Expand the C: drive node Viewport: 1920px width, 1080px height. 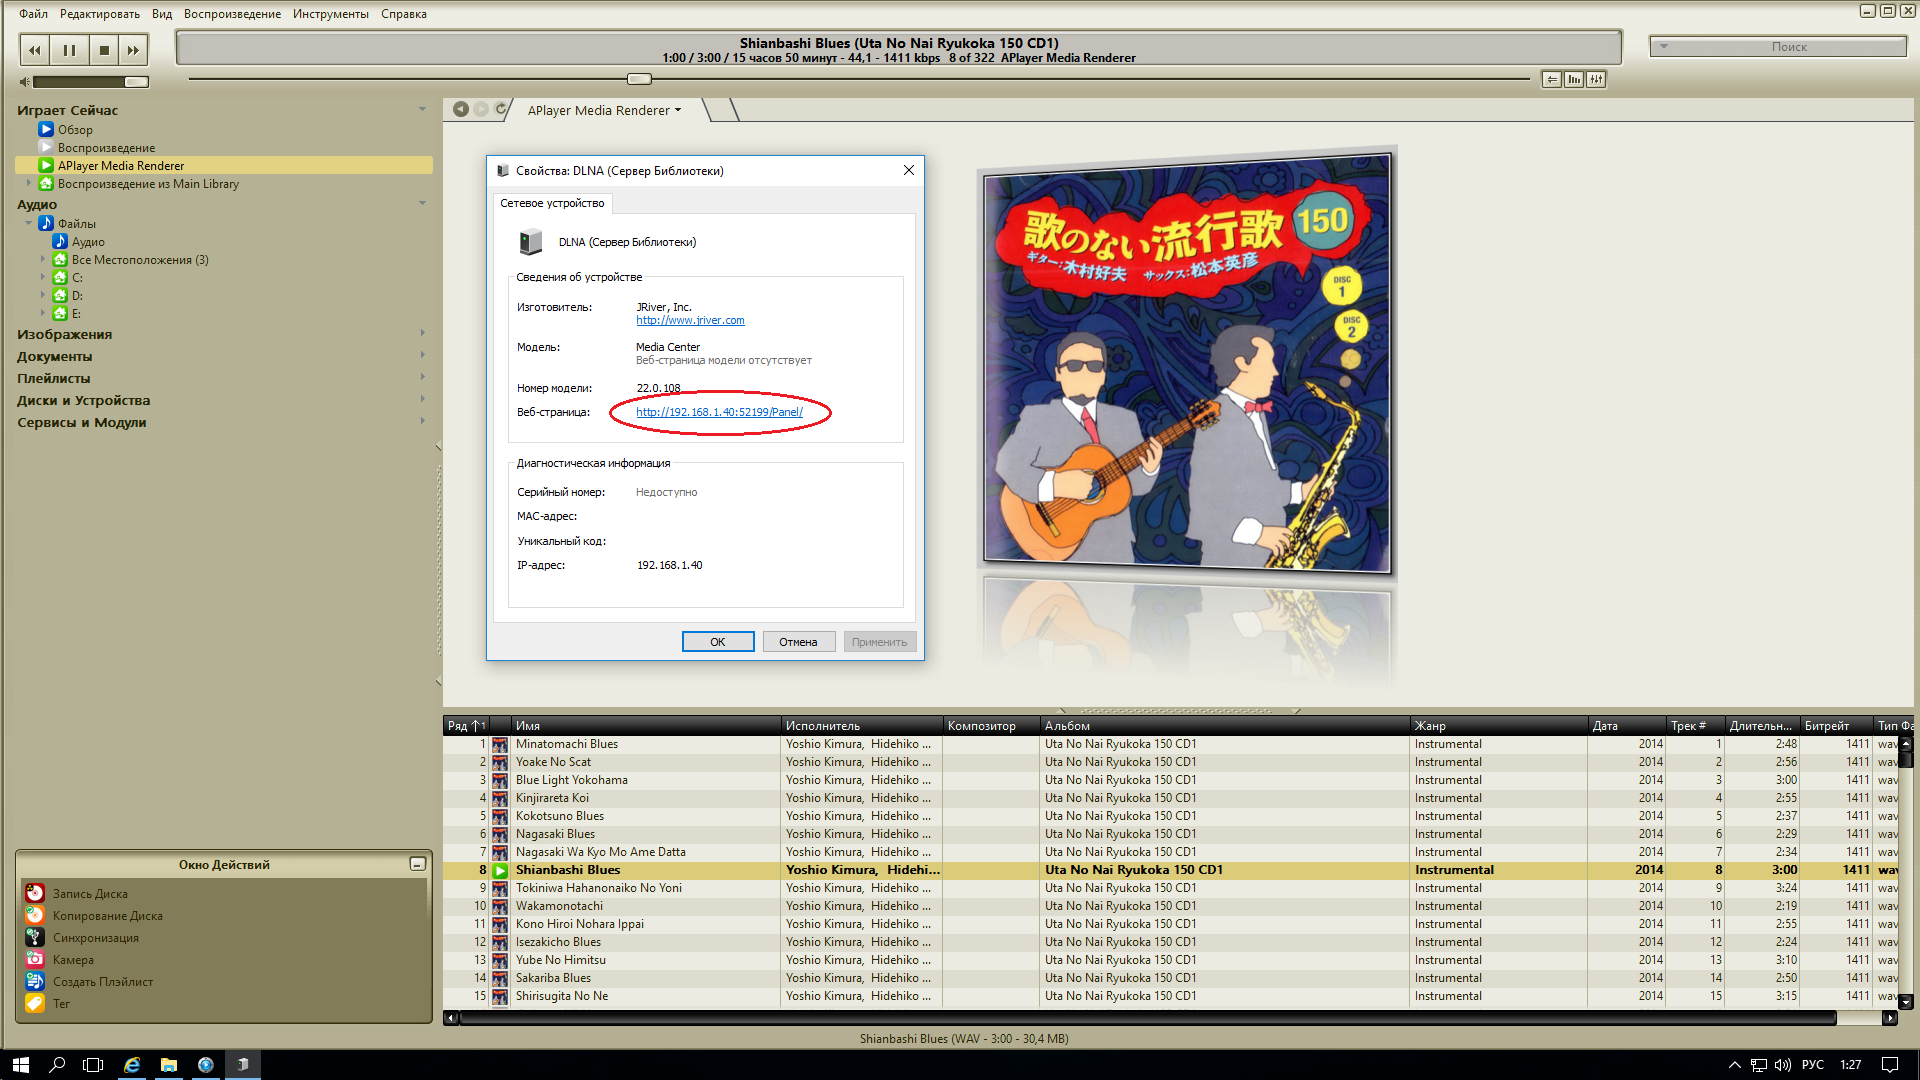(43, 278)
